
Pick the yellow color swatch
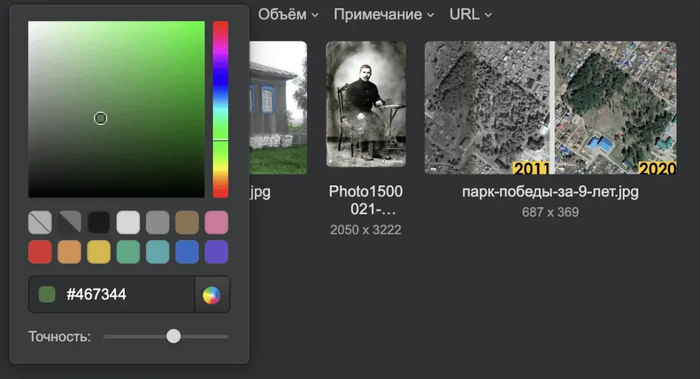(99, 252)
